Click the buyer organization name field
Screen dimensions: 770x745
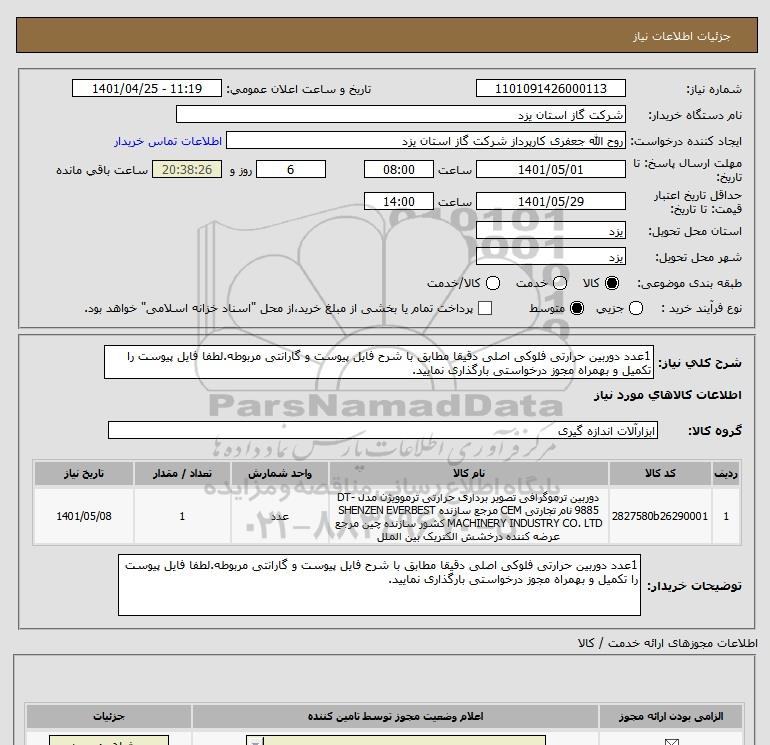coord(401,114)
